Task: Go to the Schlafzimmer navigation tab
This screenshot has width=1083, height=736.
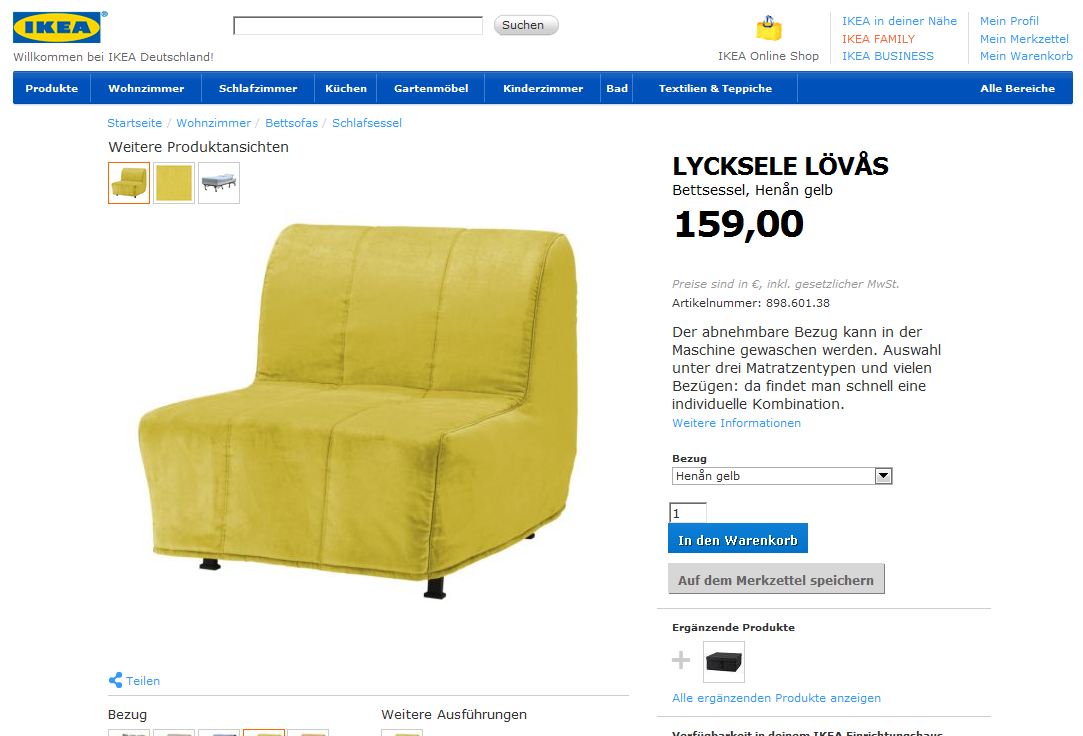Action: 258,88
